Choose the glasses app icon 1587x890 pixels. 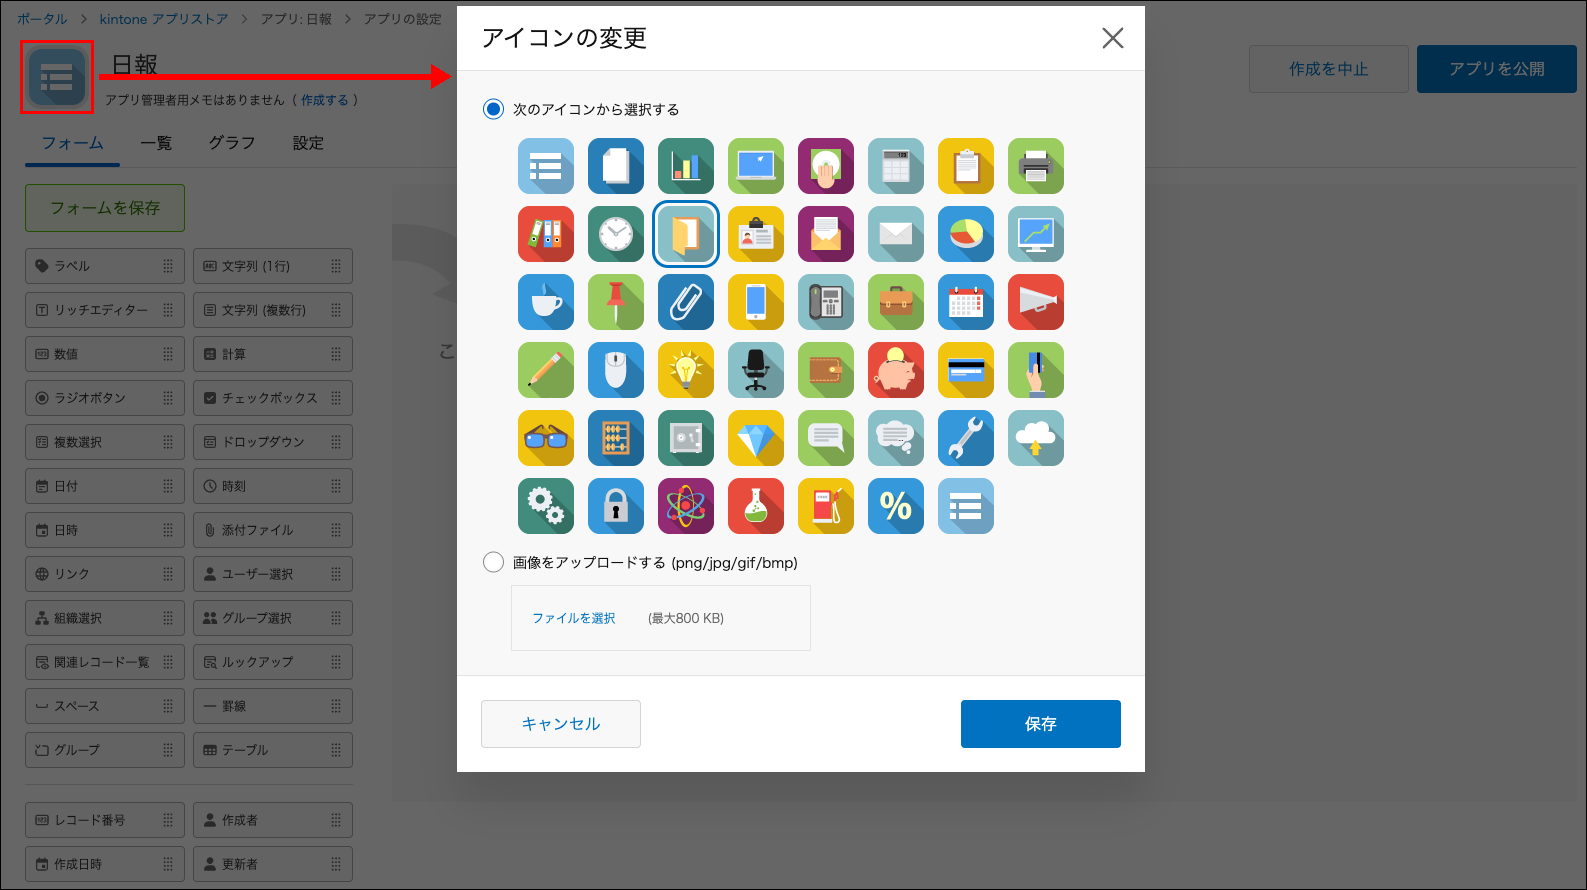pyautogui.click(x=546, y=438)
